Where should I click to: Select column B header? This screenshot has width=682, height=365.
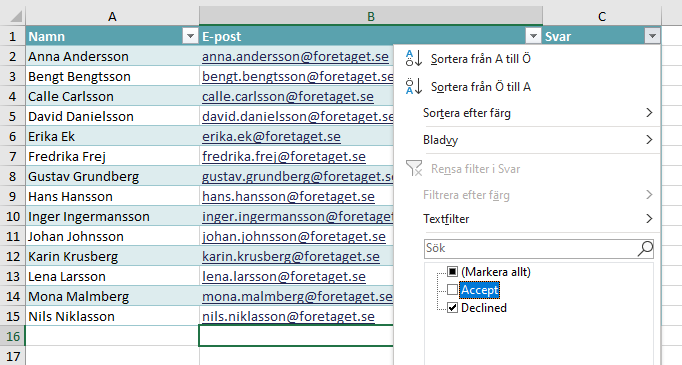pos(371,17)
